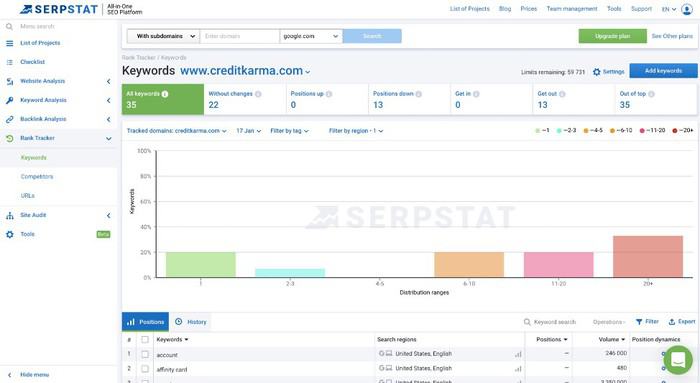Open the user profile avatar icon
The width and height of the screenshot is (700, 383).
(687, 9)
